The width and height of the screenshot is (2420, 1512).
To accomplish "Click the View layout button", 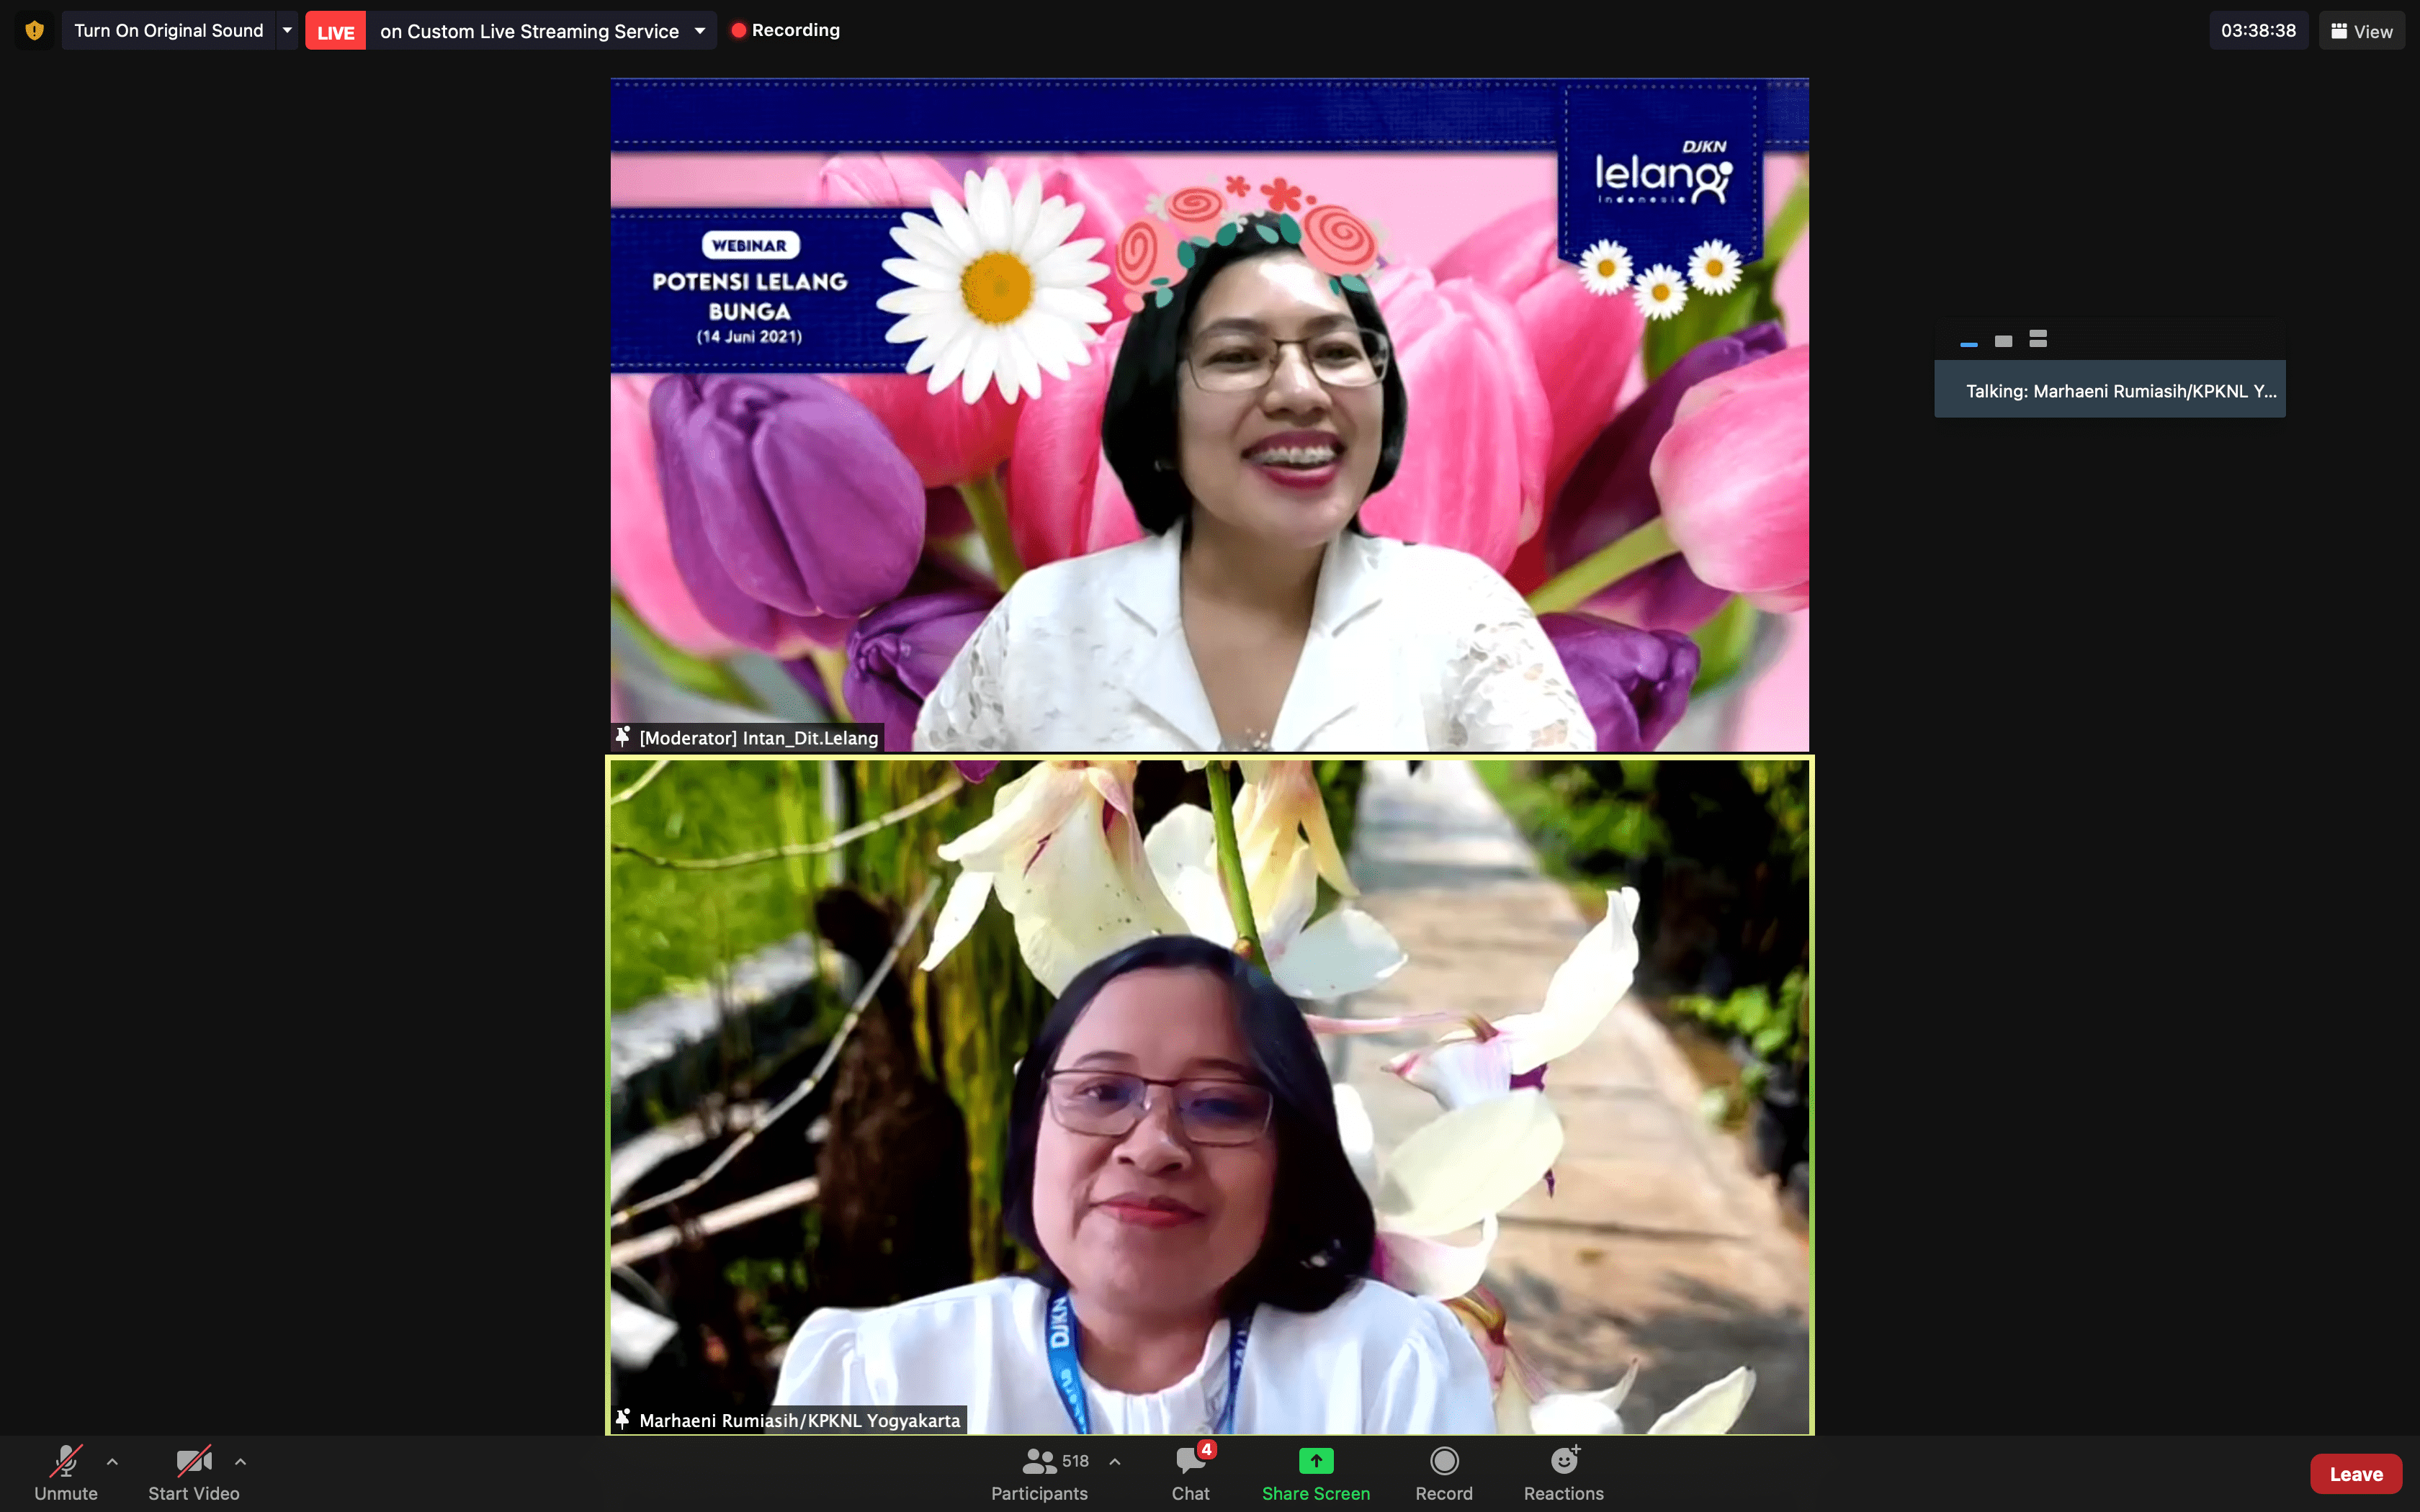I will pyautogui.click(x=2361, y=31).
